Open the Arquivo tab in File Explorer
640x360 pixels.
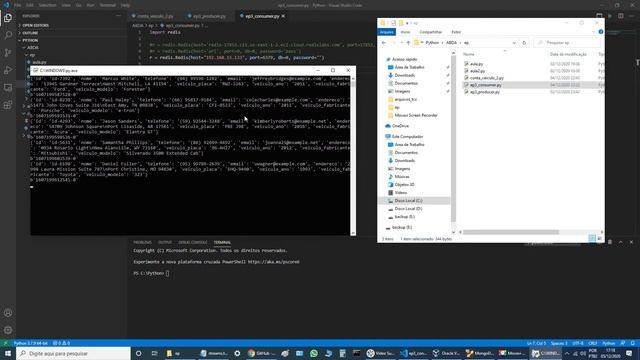tap(387, 32)
